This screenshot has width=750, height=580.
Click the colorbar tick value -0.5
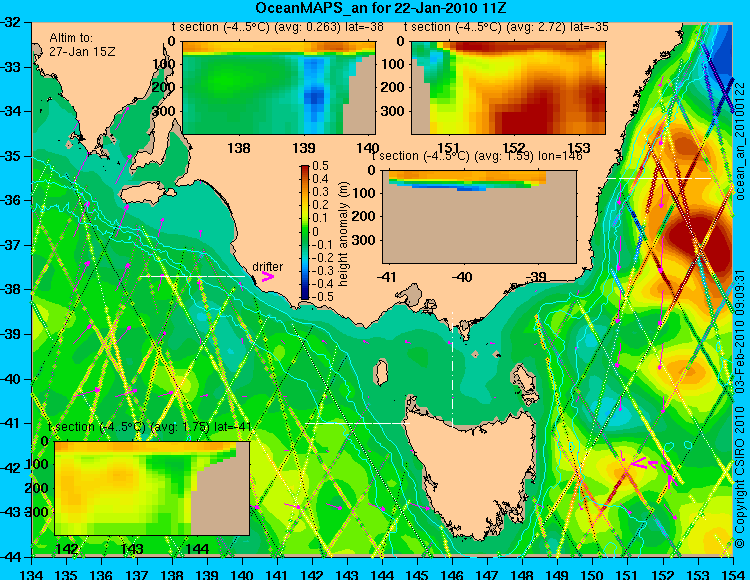pyautogui.click(x=320, y=297)
